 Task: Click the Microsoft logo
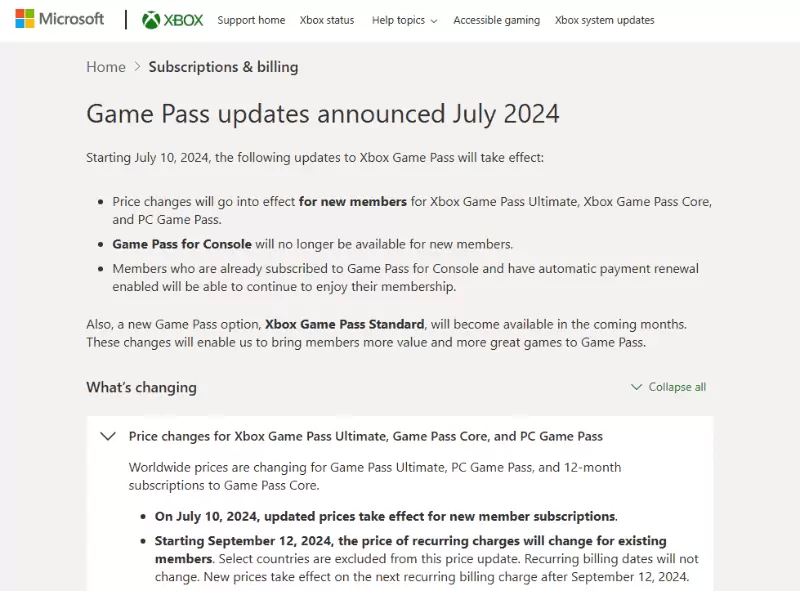tap(60, 19)
